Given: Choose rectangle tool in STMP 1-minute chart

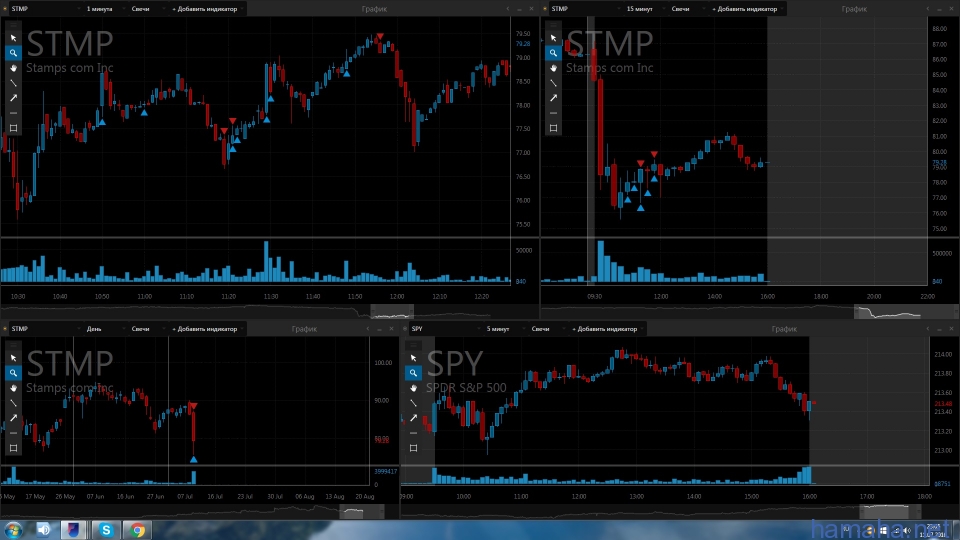Looking at the screenshot, I should tap(13, 128).
